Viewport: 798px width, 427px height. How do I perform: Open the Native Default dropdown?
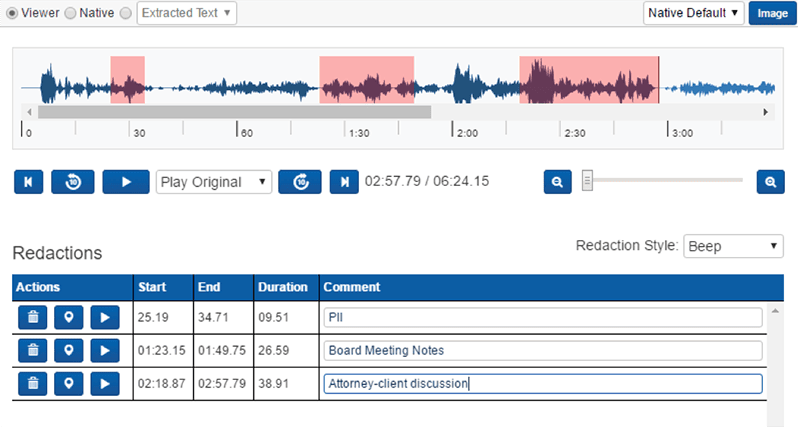[x=694, y=13]
